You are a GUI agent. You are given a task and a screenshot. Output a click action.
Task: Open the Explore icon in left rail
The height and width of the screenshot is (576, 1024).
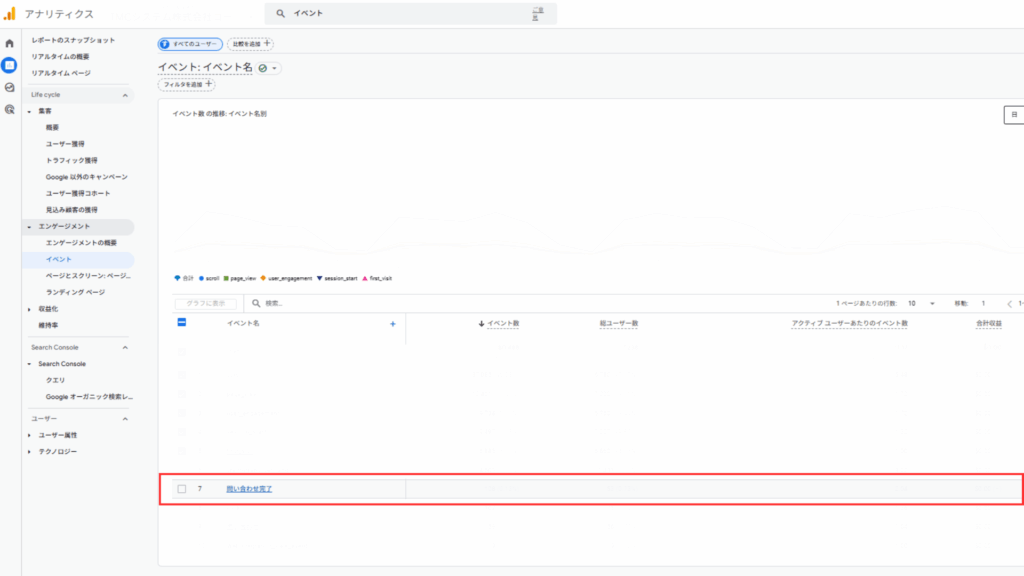[x=9, y=87]
